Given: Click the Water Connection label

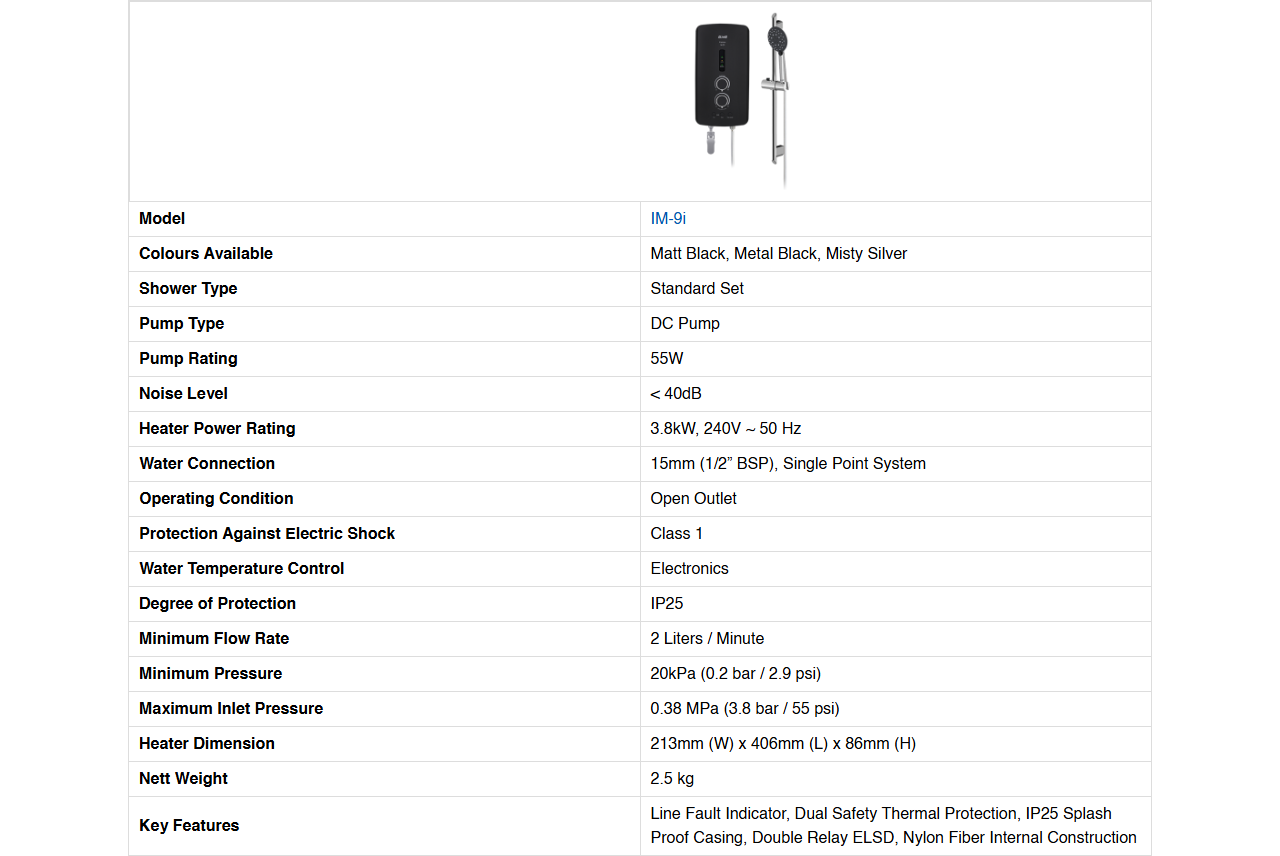Looking at the screenshot, I should (207, 464).
